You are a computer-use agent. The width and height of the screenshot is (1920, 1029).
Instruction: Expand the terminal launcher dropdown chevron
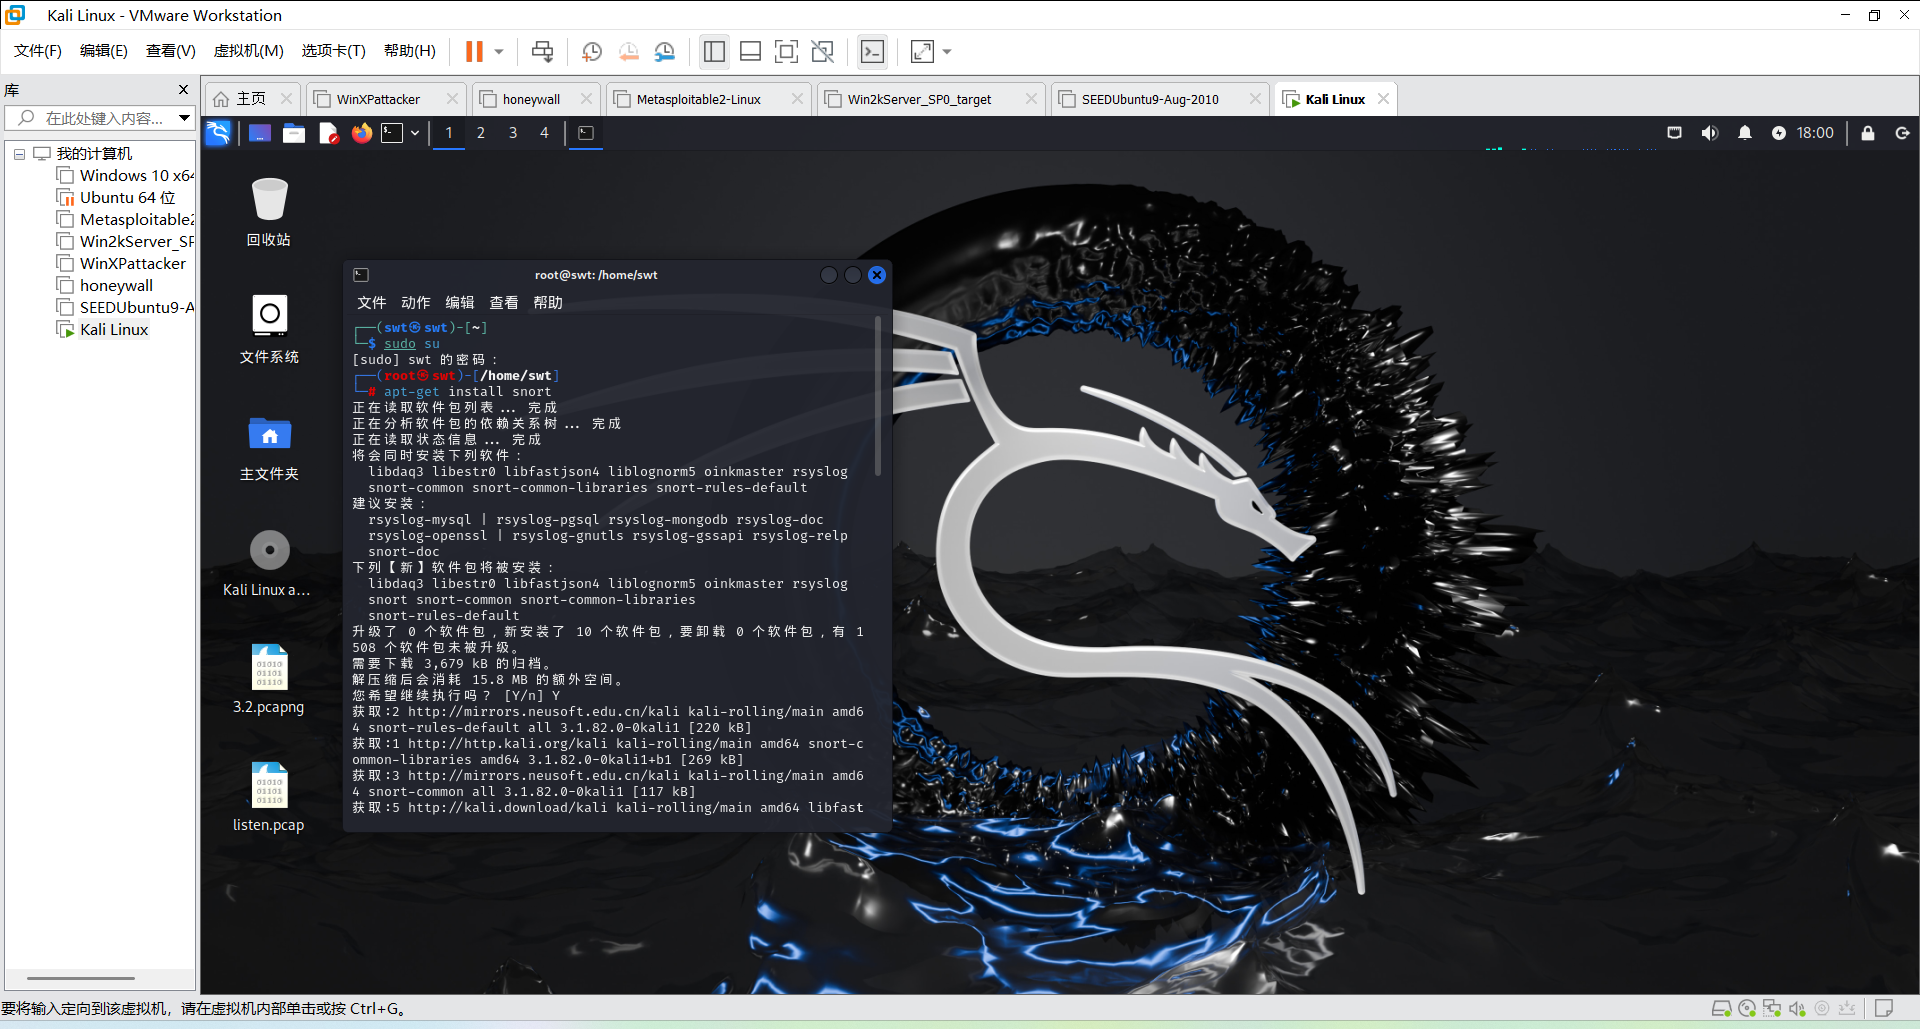pos(415,133)
